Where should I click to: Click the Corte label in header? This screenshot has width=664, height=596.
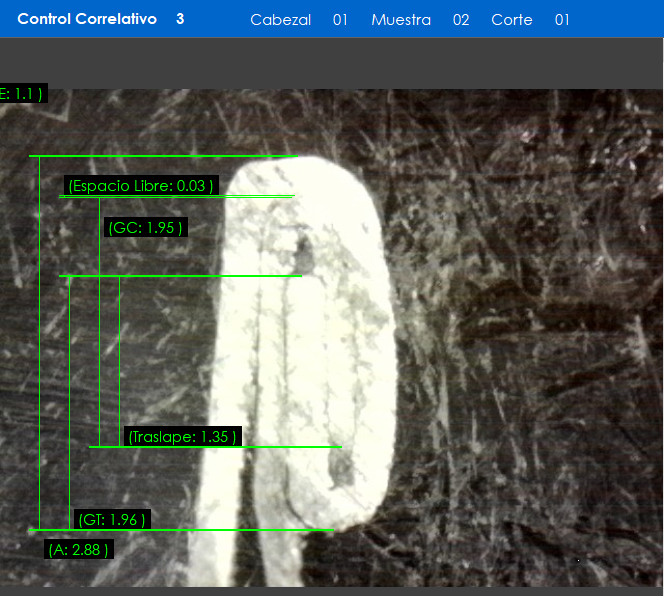click(x=511, y=20)
